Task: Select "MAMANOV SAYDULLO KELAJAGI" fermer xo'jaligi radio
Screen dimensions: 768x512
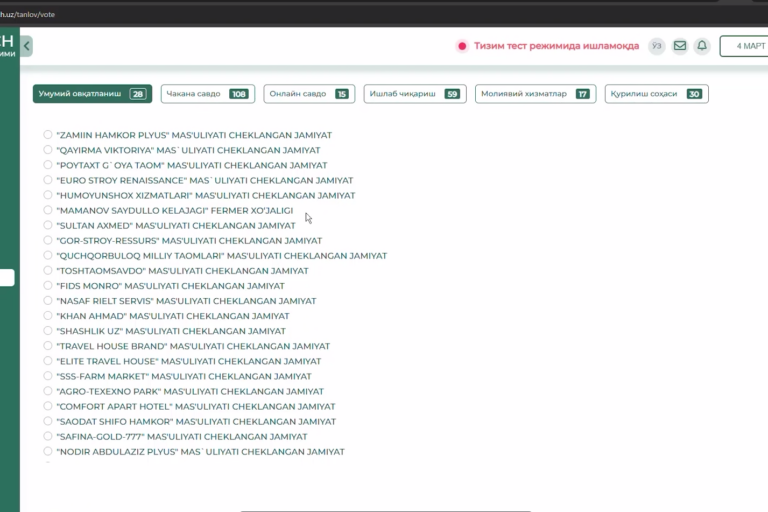Action: 48,211
